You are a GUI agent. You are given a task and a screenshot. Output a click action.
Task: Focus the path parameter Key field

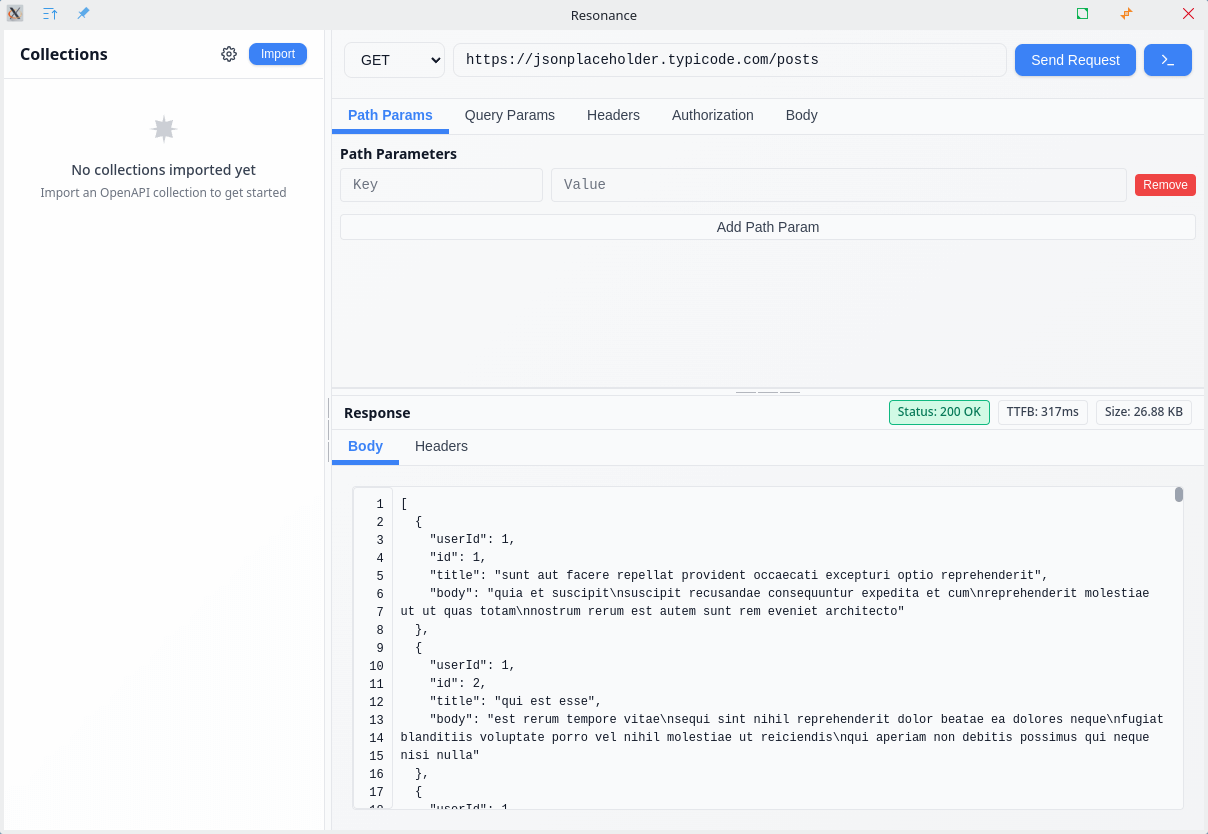(x=441, y=185)
